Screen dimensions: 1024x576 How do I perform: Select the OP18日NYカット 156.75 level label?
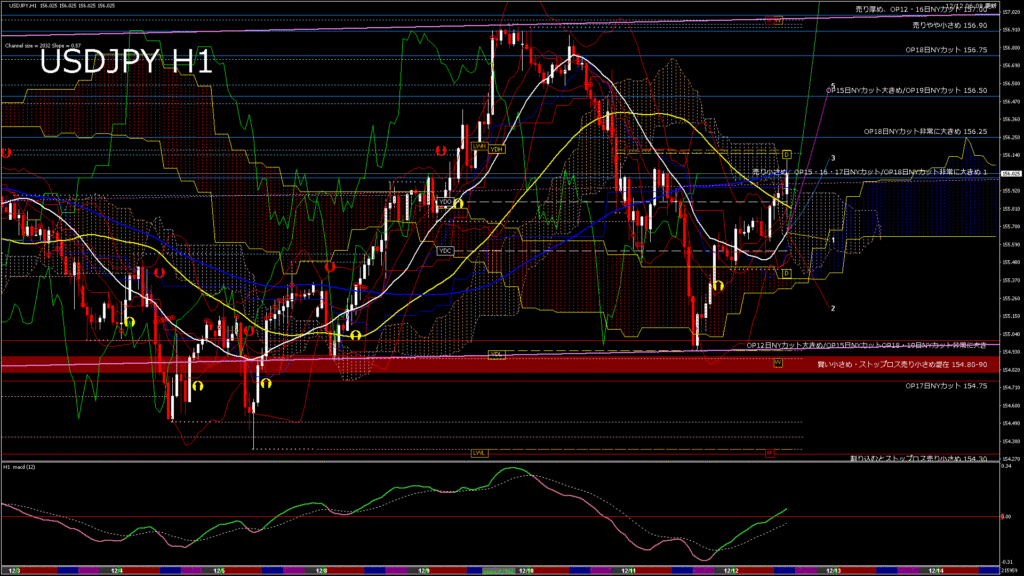(x=946, y=49)
